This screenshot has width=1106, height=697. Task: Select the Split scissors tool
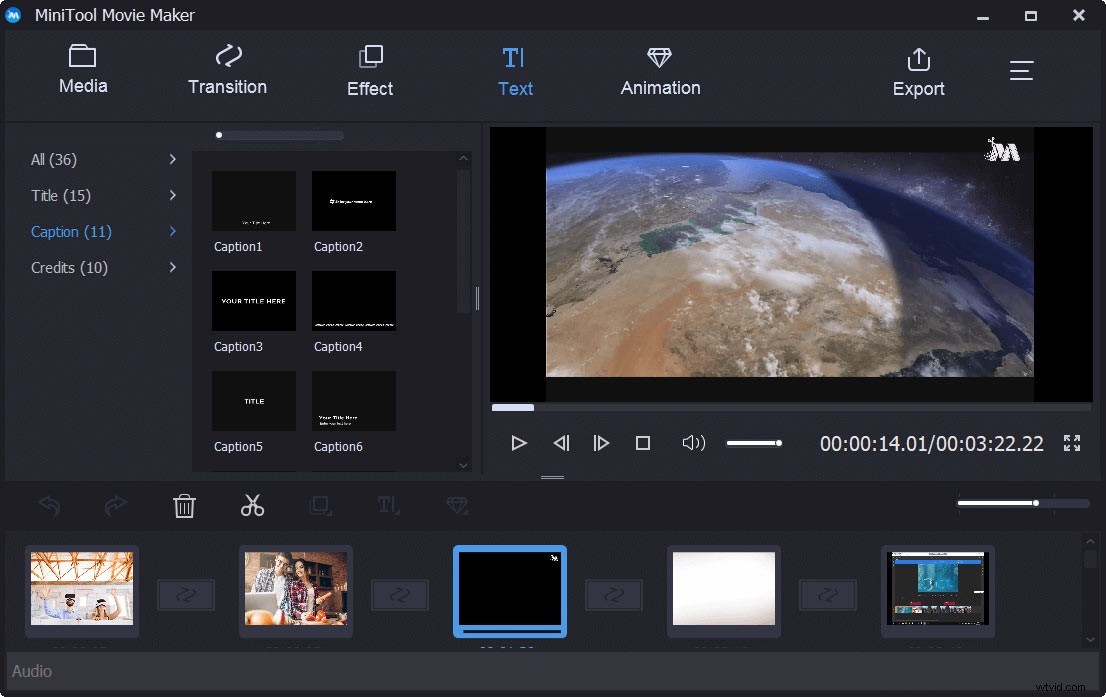(x=252, y=505)
